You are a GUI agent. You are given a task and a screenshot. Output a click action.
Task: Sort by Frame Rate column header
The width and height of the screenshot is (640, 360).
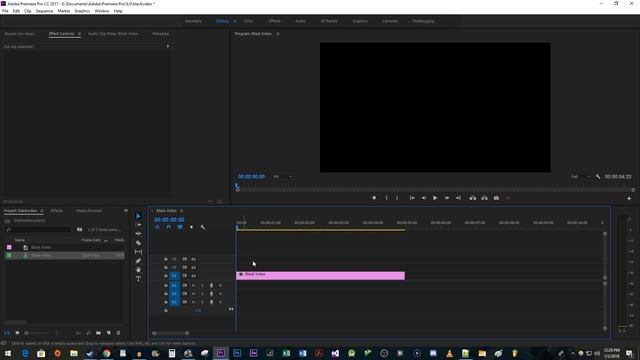pos(91,240)
